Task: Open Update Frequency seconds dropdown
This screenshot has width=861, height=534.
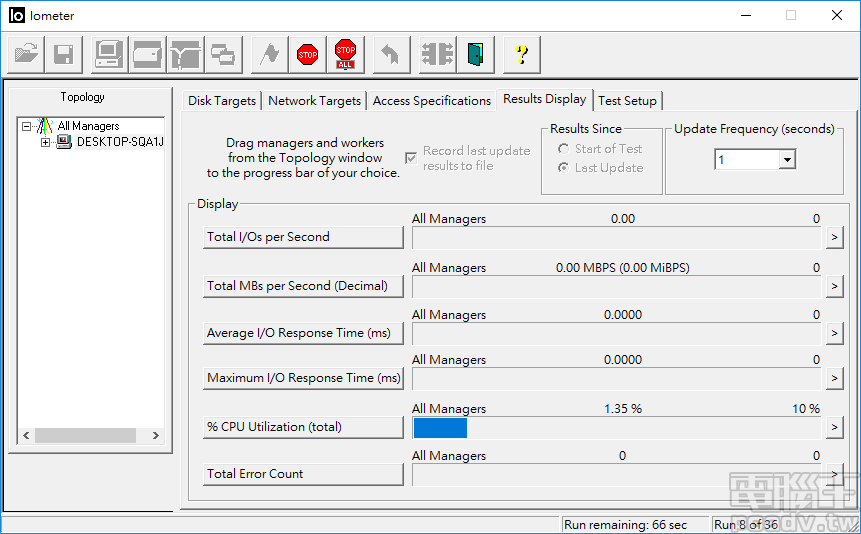Action: [x=787, y=160]
